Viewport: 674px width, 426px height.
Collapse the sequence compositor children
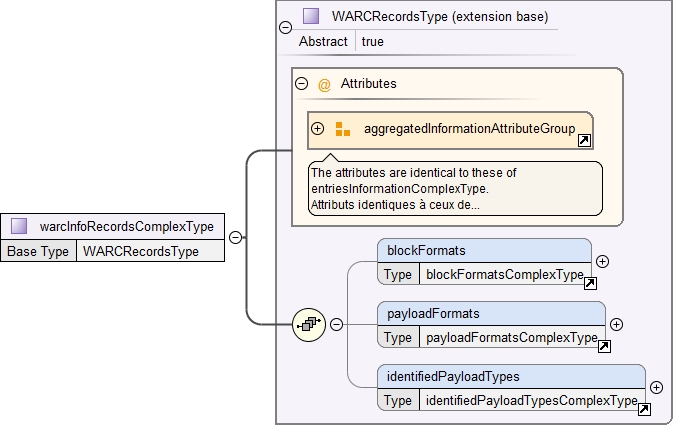point(337,325)
